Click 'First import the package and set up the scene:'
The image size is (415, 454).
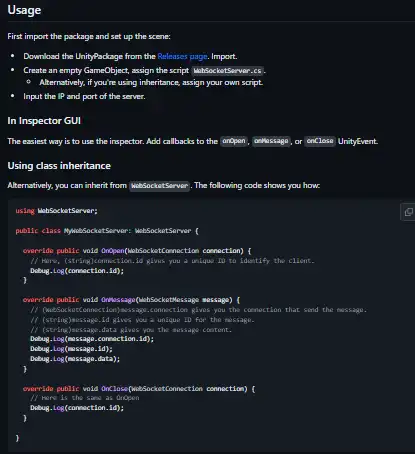89,36
